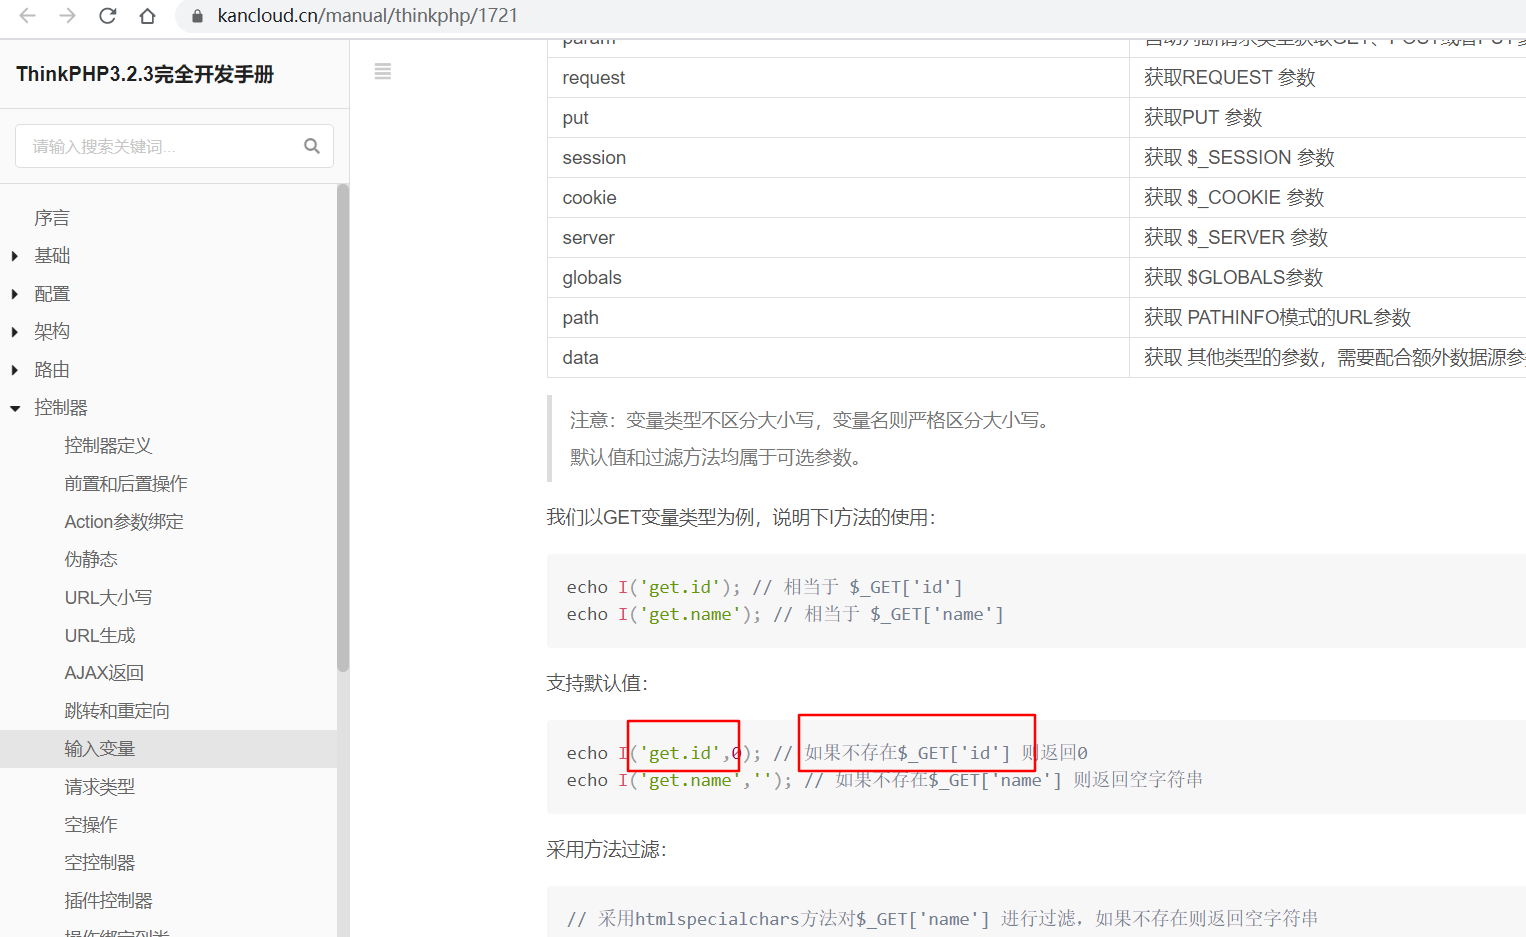Focus the URL address bar

pos(850,16)
